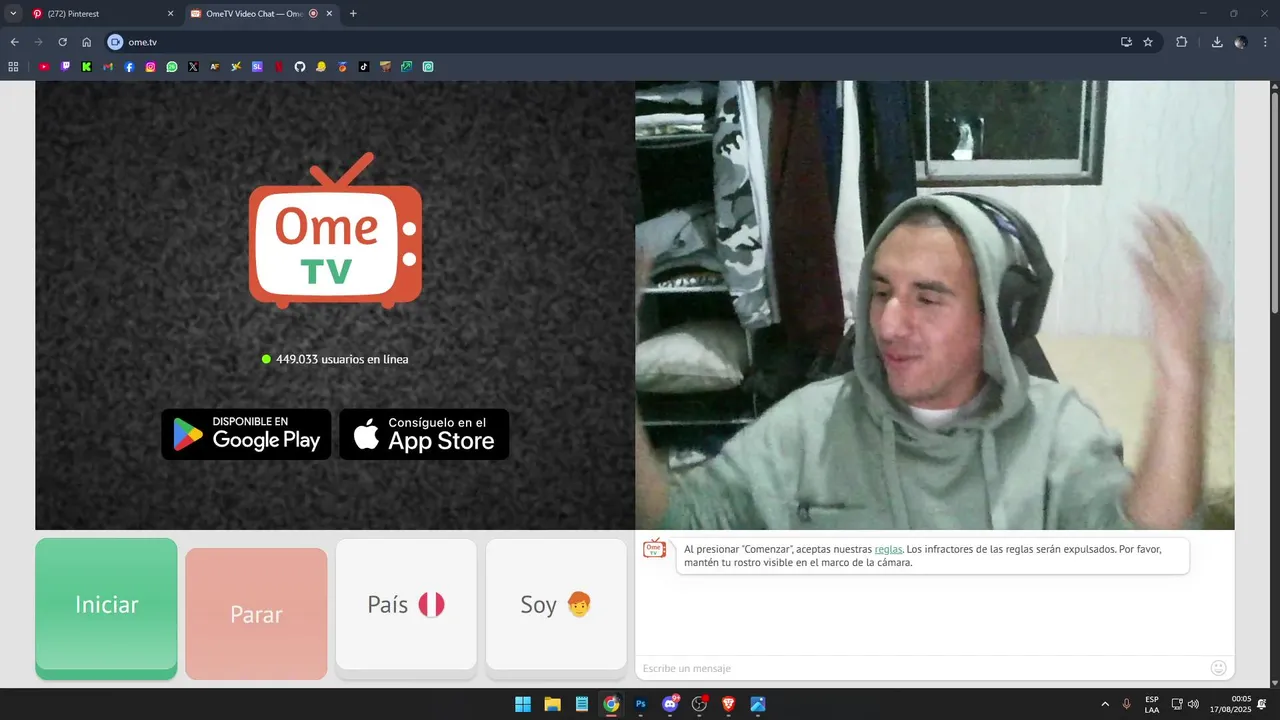Image resolution: width=1280 pixels, height=720 pixels.
Task: Open the volume control in system tray
Action: coord(1193,704)
